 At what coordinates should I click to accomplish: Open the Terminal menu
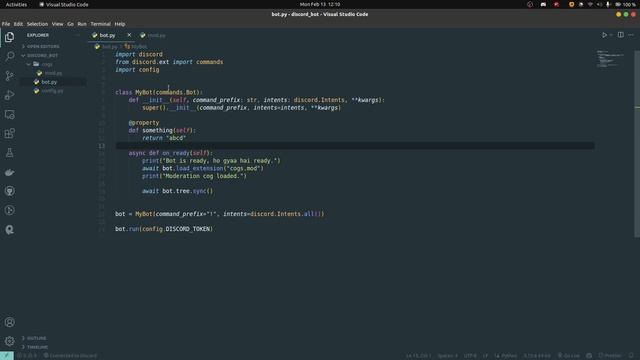tap(100, 24)
